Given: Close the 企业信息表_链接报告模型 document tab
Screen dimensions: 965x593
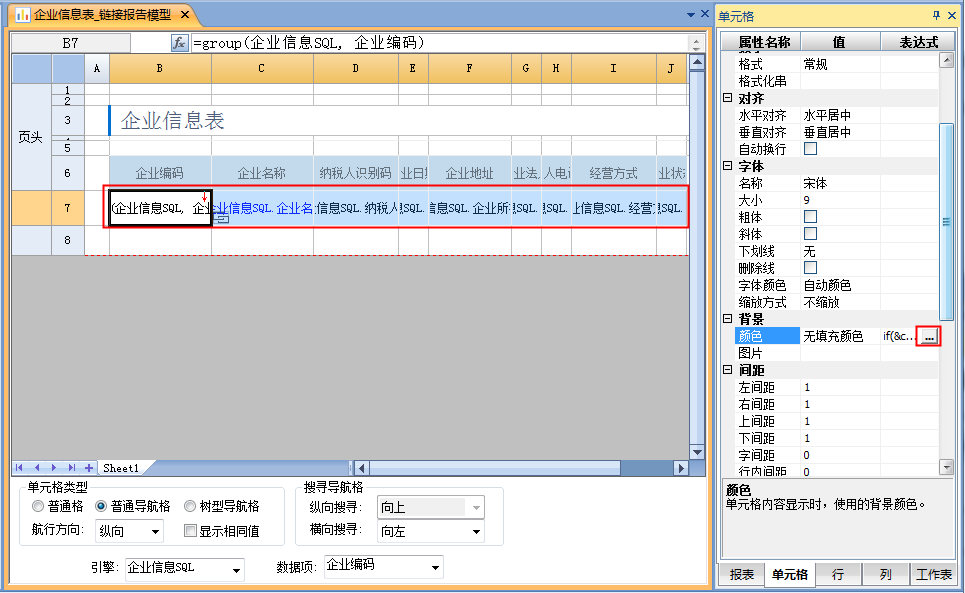Looking at the screenshot, I should (185, 15).
